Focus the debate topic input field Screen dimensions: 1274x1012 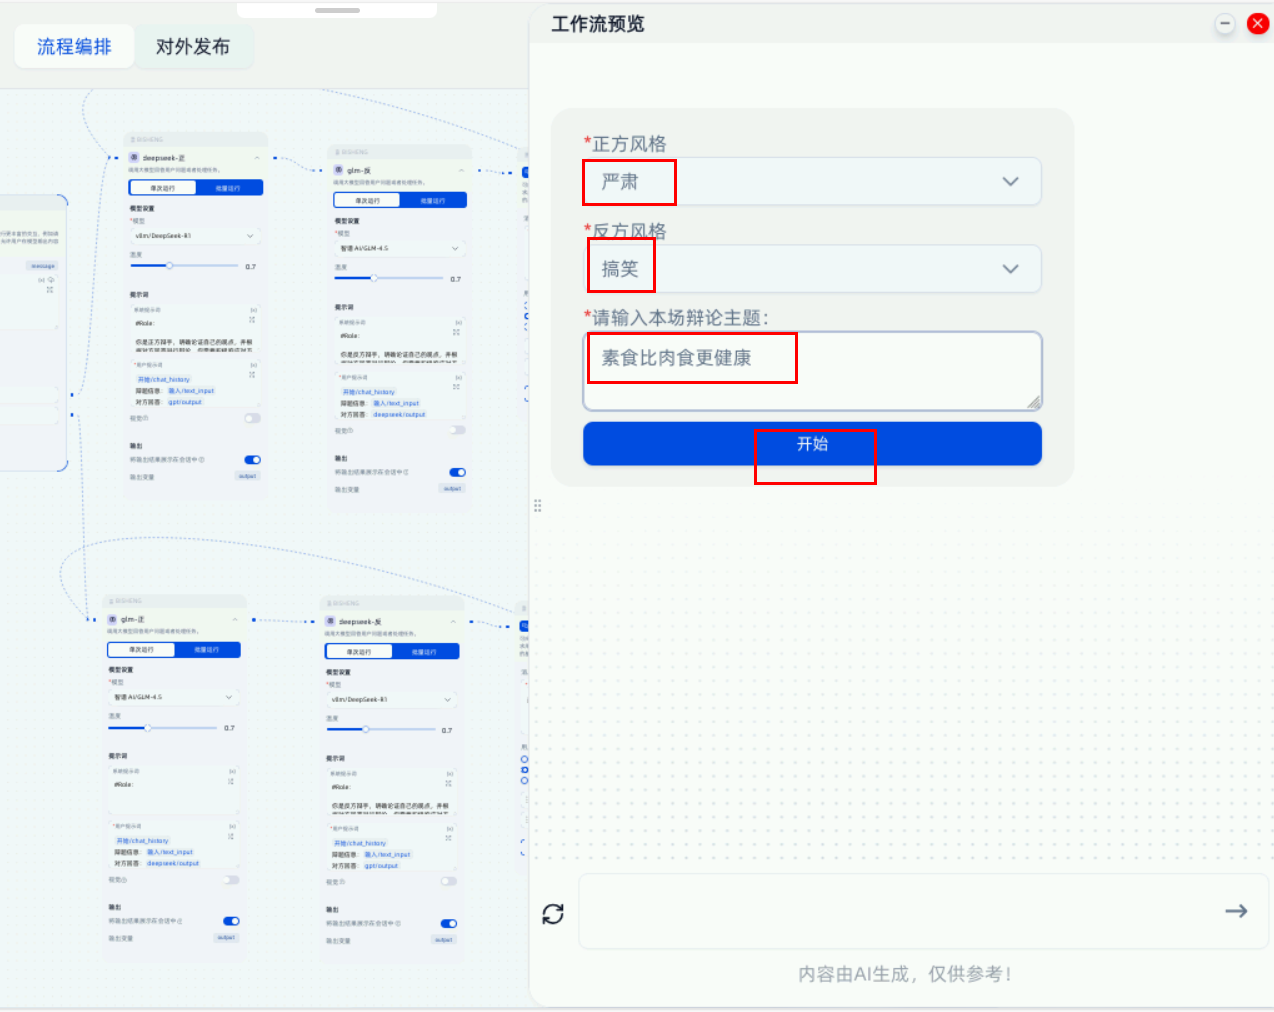(812, 371)
